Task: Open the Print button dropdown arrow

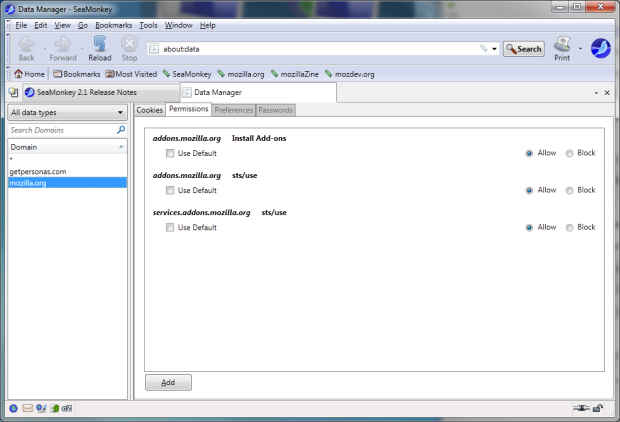Action: point(580,49)
